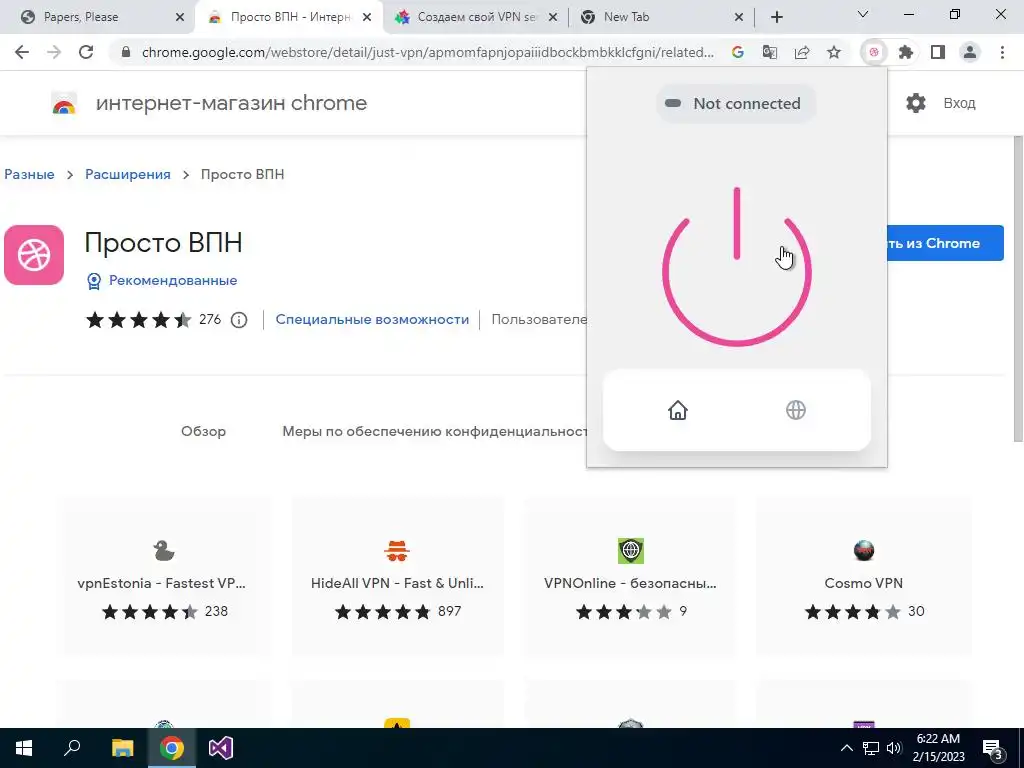Go back to previous page
The height and width of the screenshot is (768, 1024).
(x=22, y=52)
